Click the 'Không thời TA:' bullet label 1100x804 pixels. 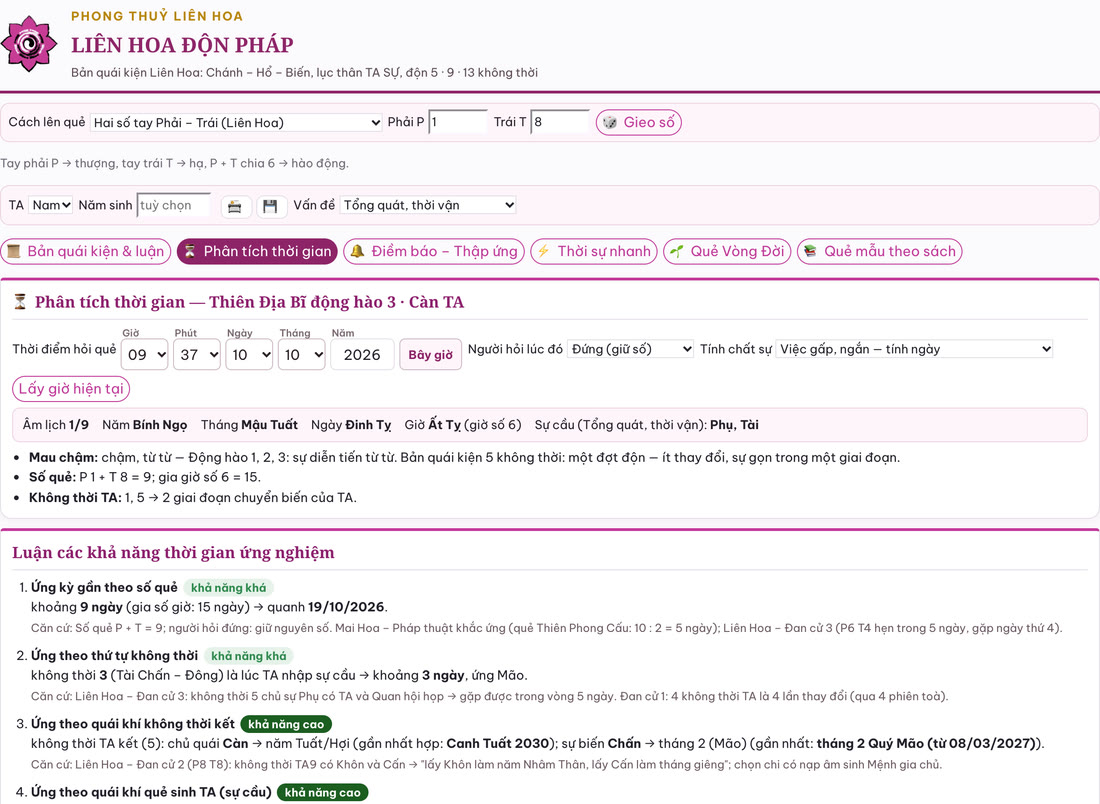pyautogui.click(x=75, y=497)
